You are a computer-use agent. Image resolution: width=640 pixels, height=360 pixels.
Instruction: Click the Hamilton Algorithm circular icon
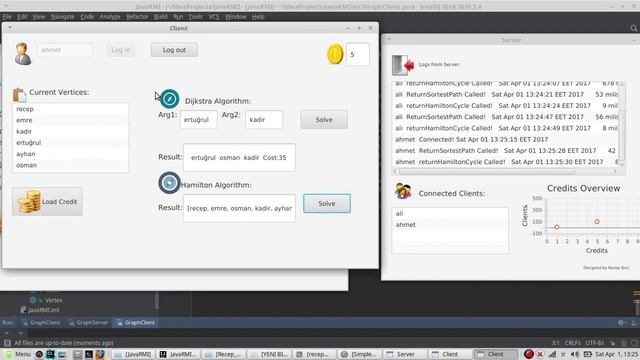tap(169, 183)
